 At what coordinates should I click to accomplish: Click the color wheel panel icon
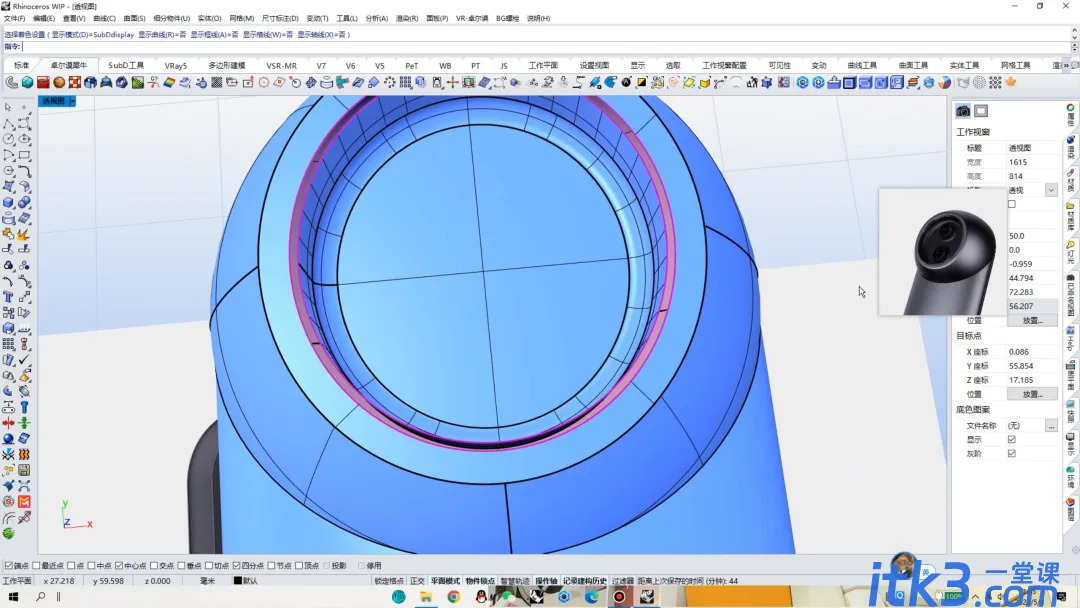[x=1070, y=108]
